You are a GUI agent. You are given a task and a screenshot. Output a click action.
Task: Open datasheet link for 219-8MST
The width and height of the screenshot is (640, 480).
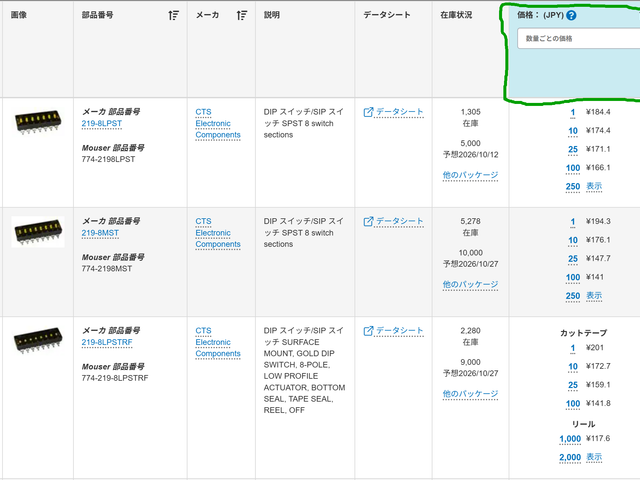tap(399, 221)
